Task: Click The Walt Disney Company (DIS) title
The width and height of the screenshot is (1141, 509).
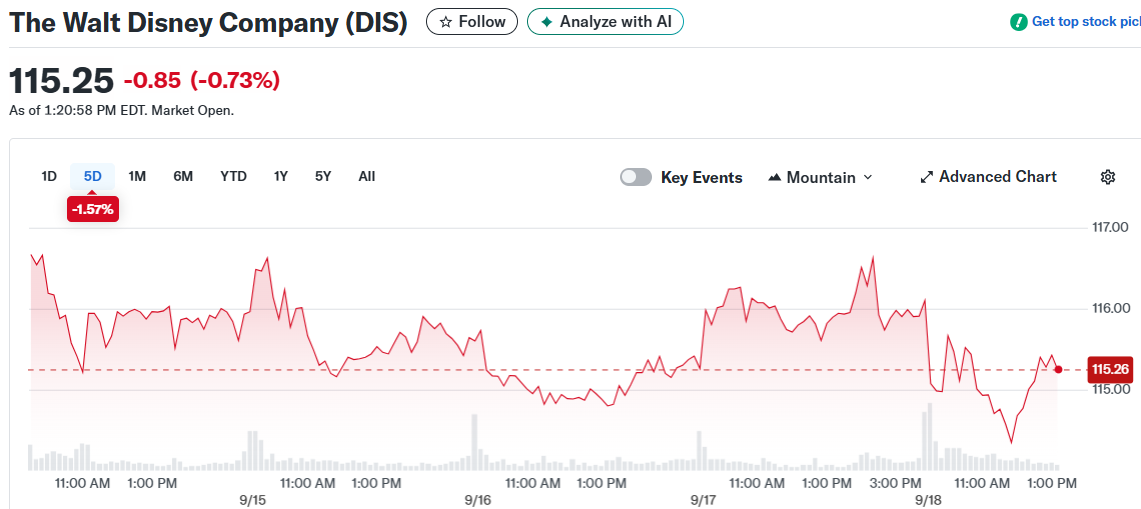Action: coord(208,23)
